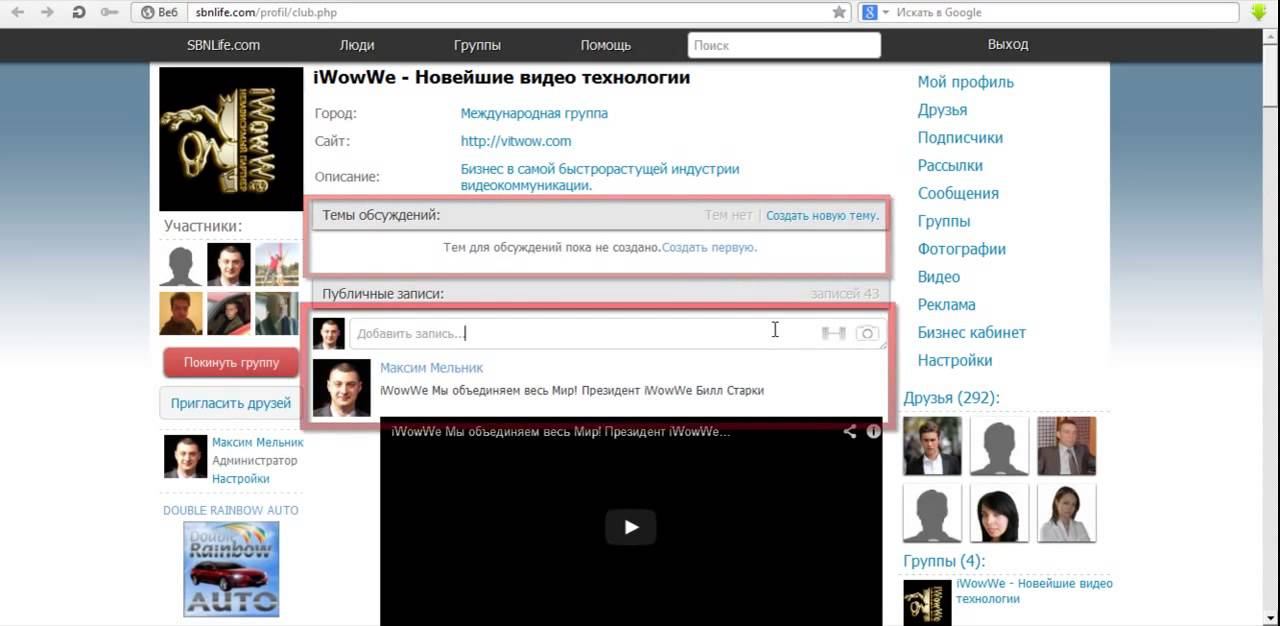Open Бизнес кабинет in the sidebar
The image size is (1280, 626).
(972, 332)
